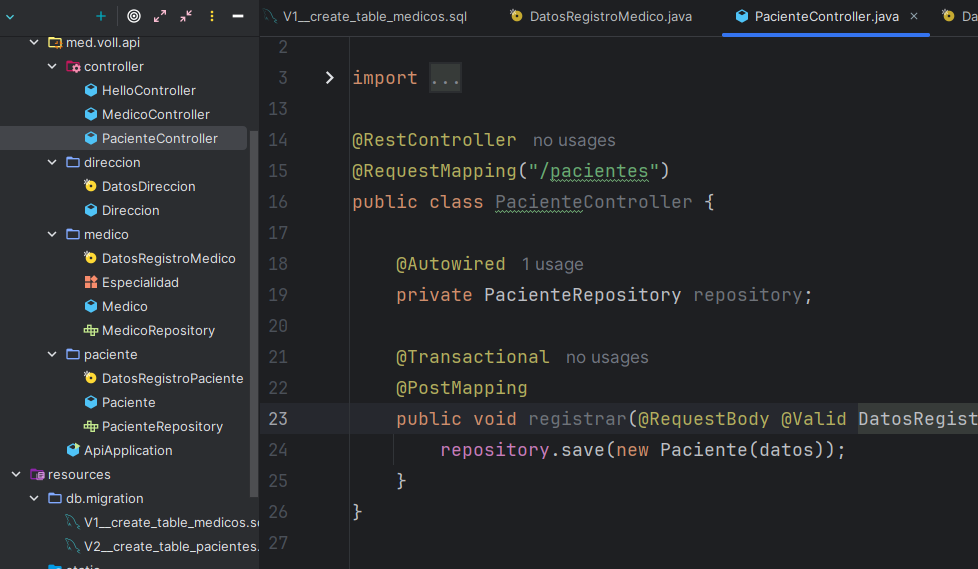Screen dimensions: 978x569
Task: Open Paciente class in tree
Action: pyautogui.click(x=128, y=402)
